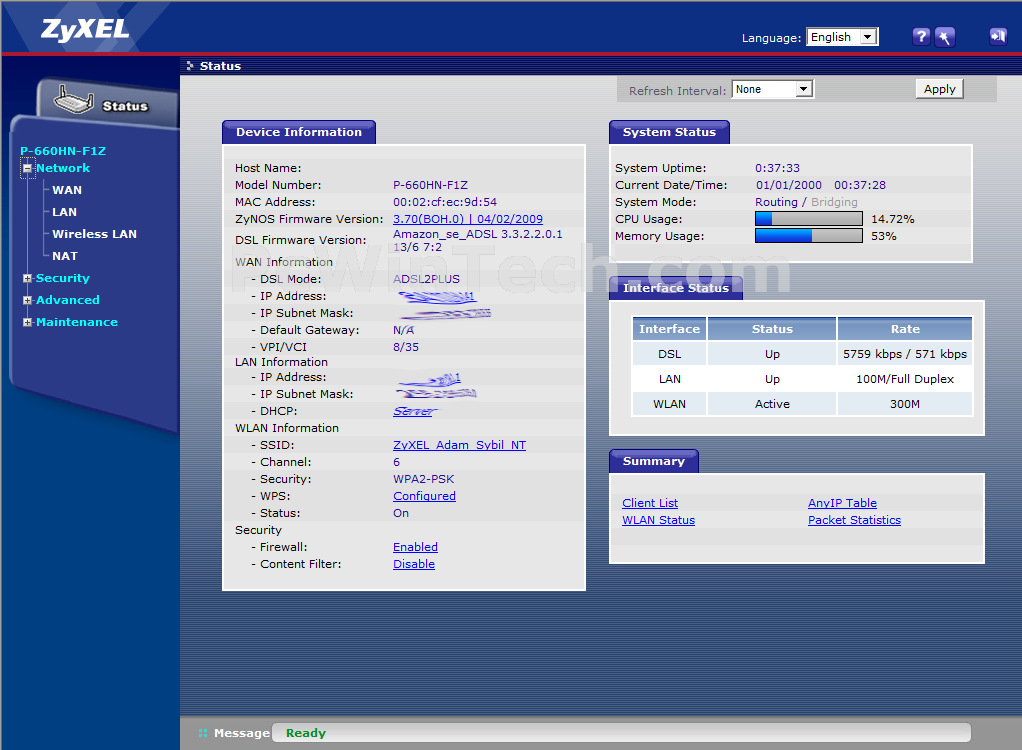
Task: Click the 'Bridging' system mode text
Action: [834, 202]
